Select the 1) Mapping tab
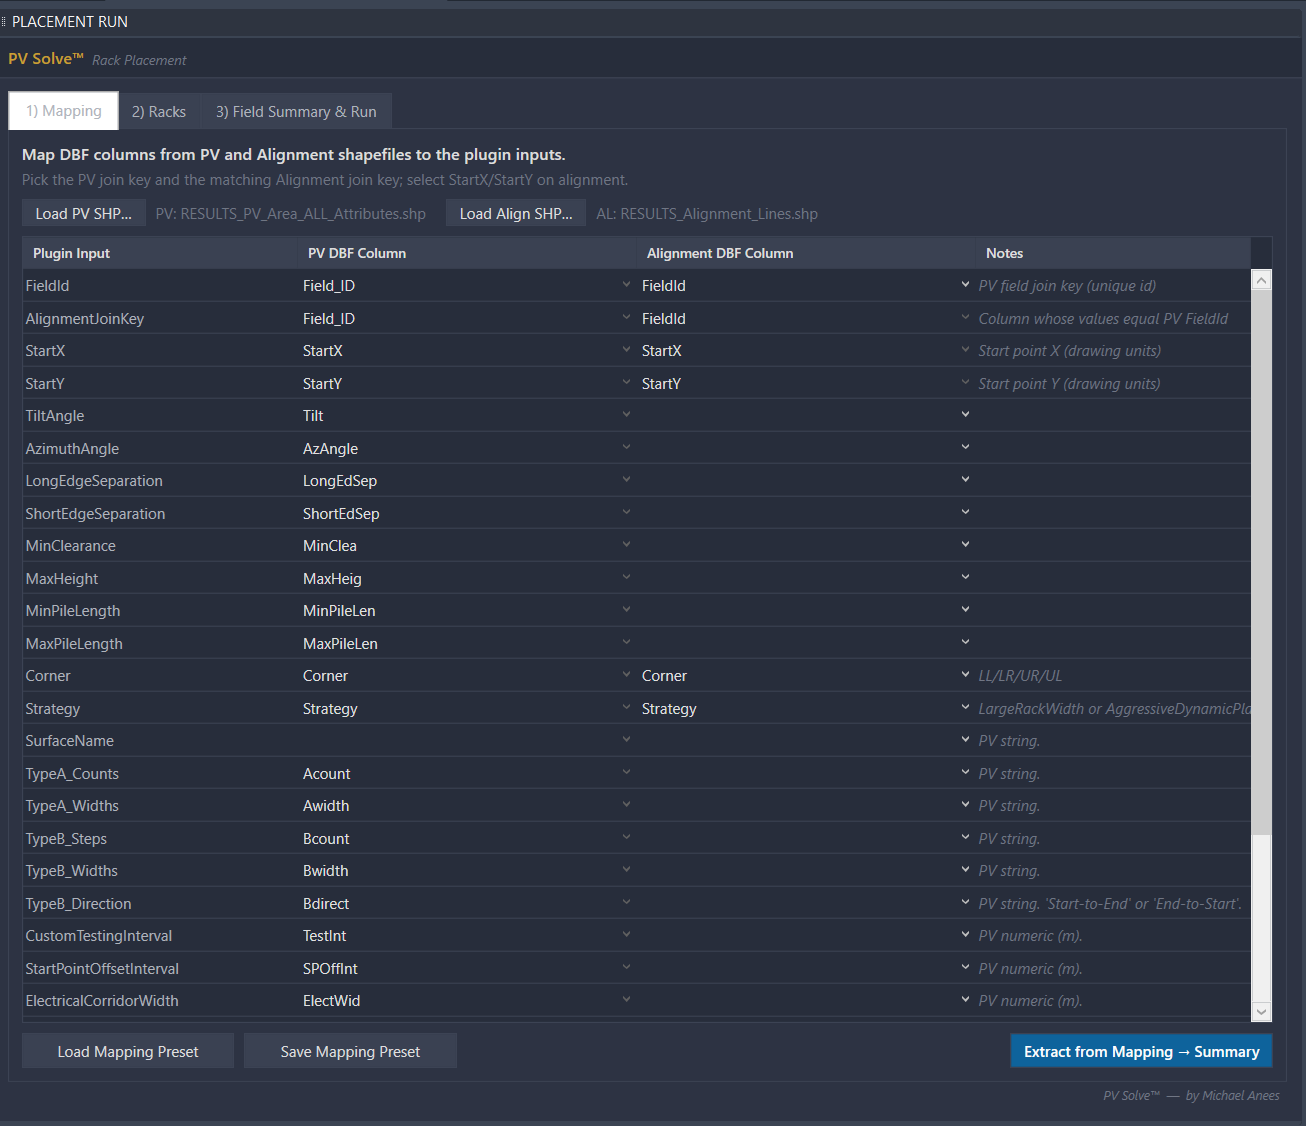This screenshot has height=1126, width=1306. [x=64, y=111]
